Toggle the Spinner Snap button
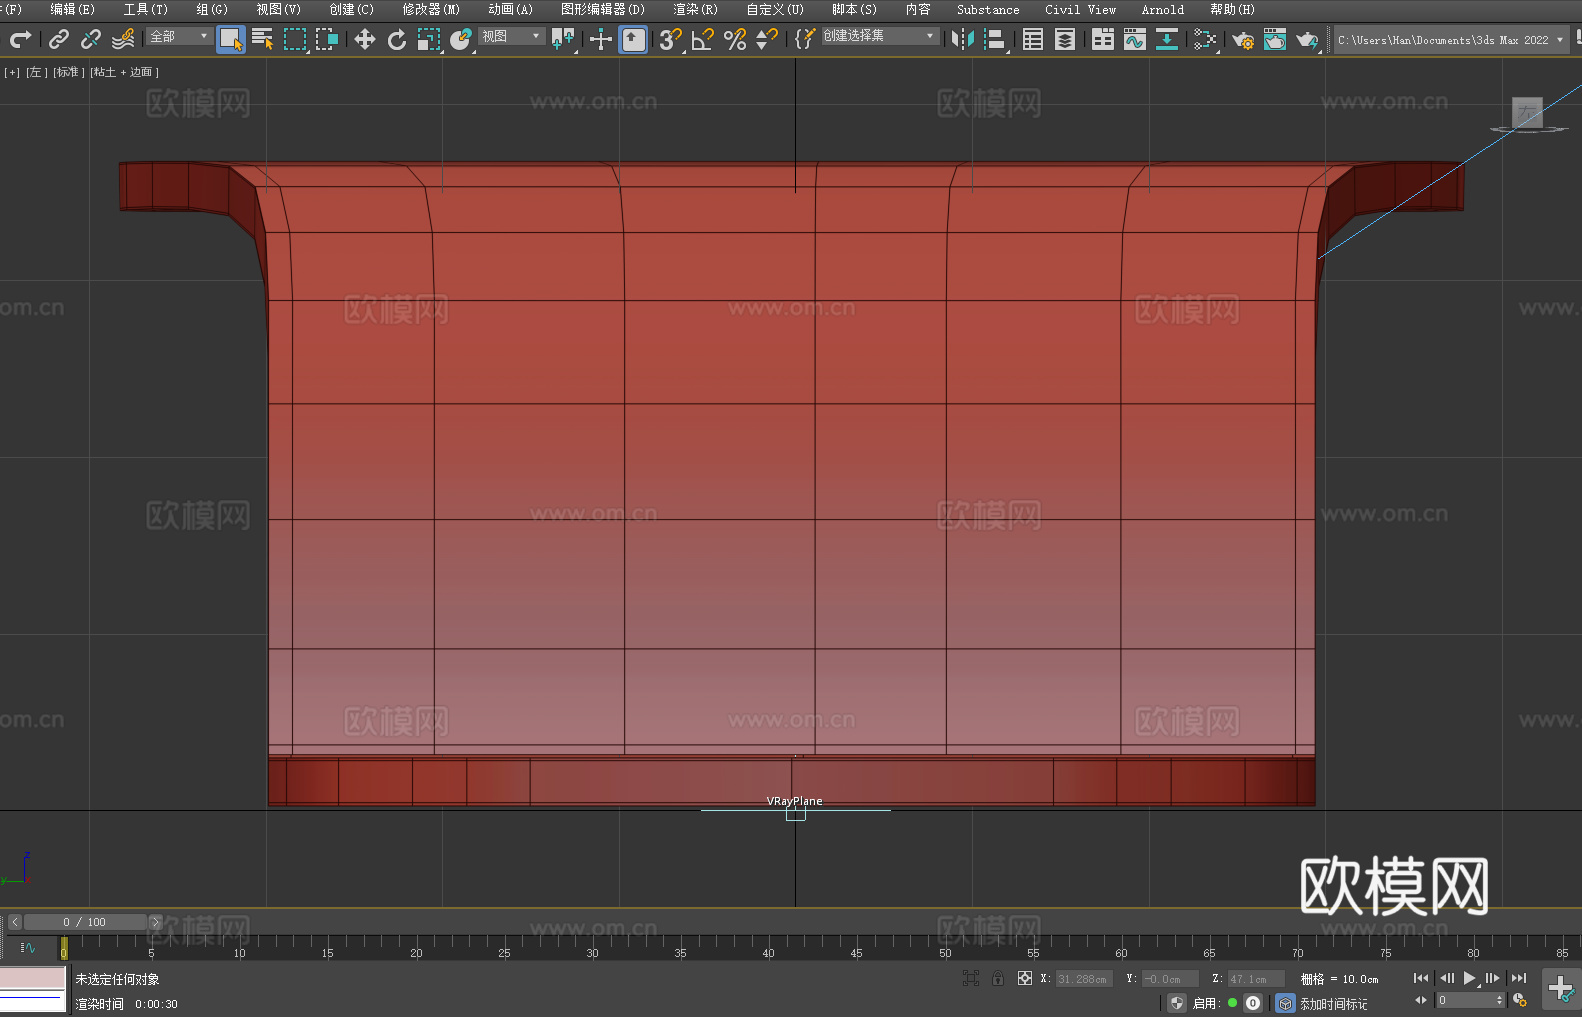The width and height of the screenshot is (1582, 1017). pos(767,39)
